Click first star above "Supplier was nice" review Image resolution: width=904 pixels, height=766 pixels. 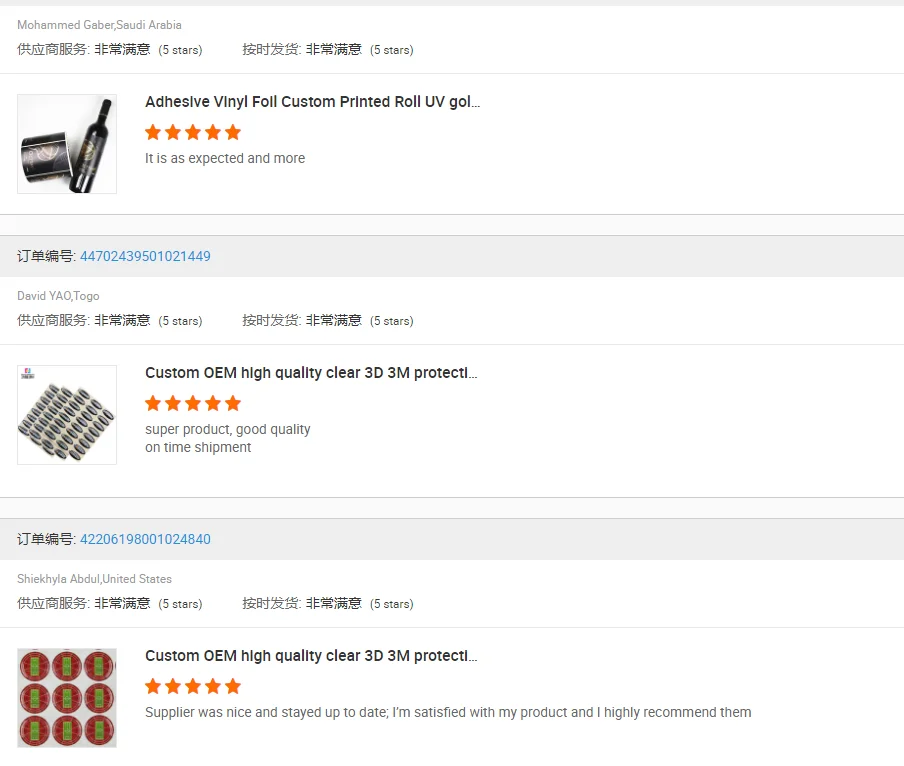point(153,686)
